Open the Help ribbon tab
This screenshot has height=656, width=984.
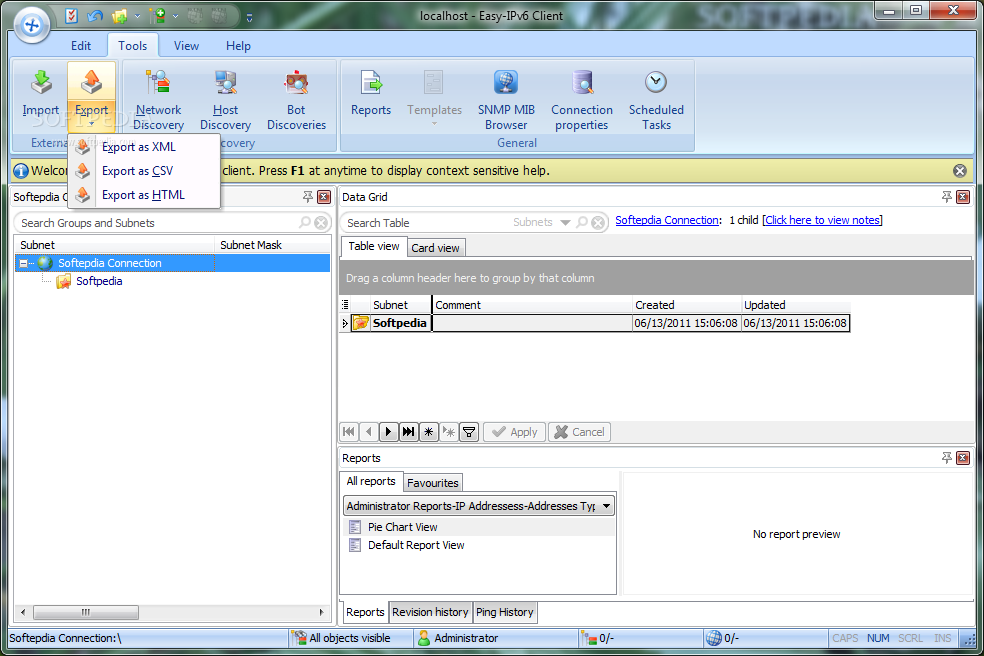tap(238, 46)
